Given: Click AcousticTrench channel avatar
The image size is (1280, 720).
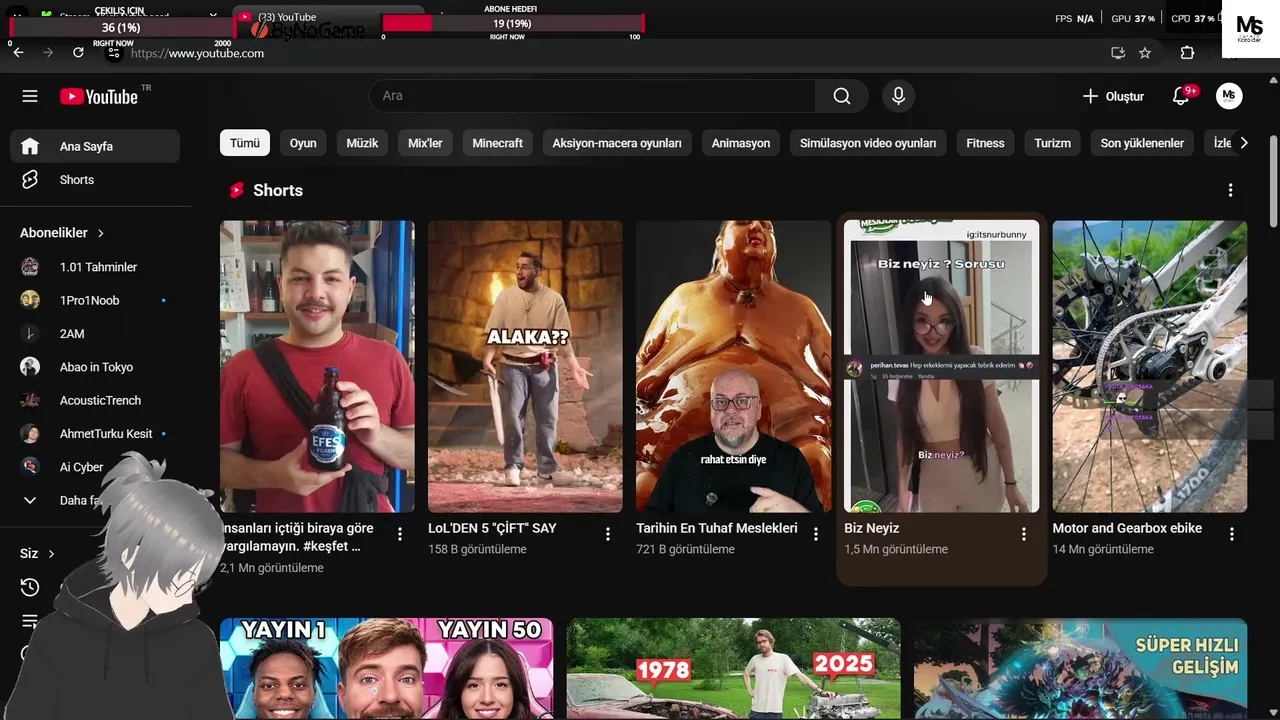Looking at the screenshot, I should coord(30,400).
